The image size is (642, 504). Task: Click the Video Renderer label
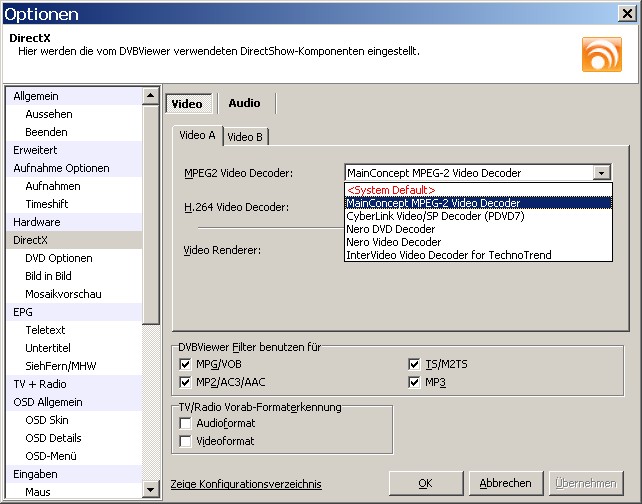[222, 250]
